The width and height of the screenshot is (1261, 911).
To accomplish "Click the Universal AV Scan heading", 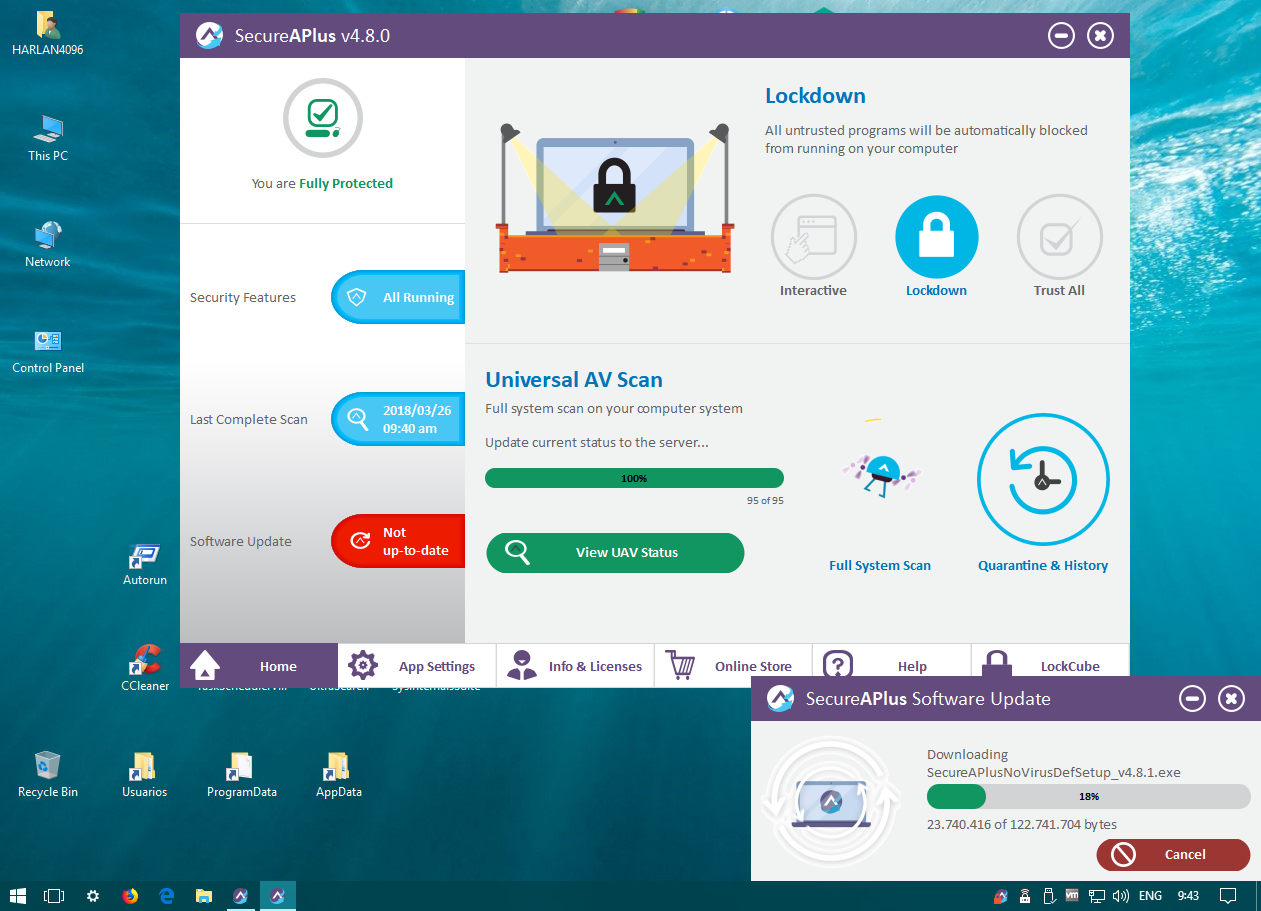I will [x=574, y=380].
